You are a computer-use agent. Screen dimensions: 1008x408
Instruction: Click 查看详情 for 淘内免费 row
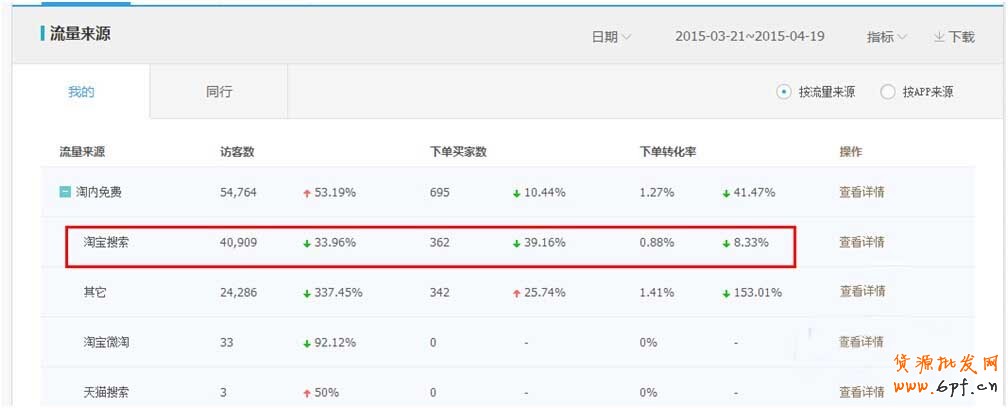(861, 192)
